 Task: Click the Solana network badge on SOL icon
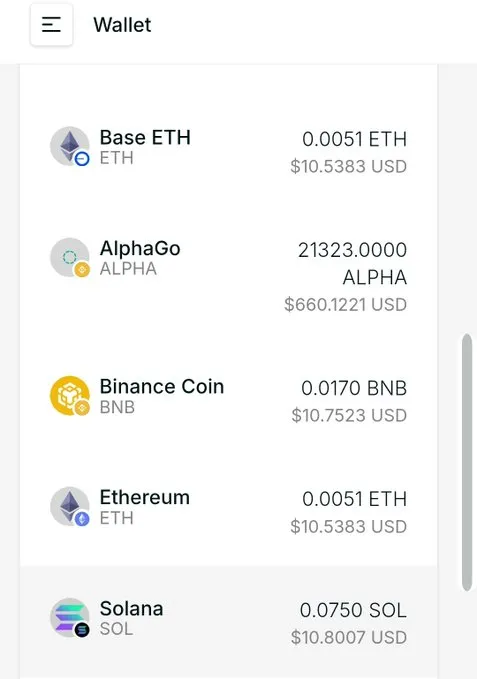pos(82,630)
